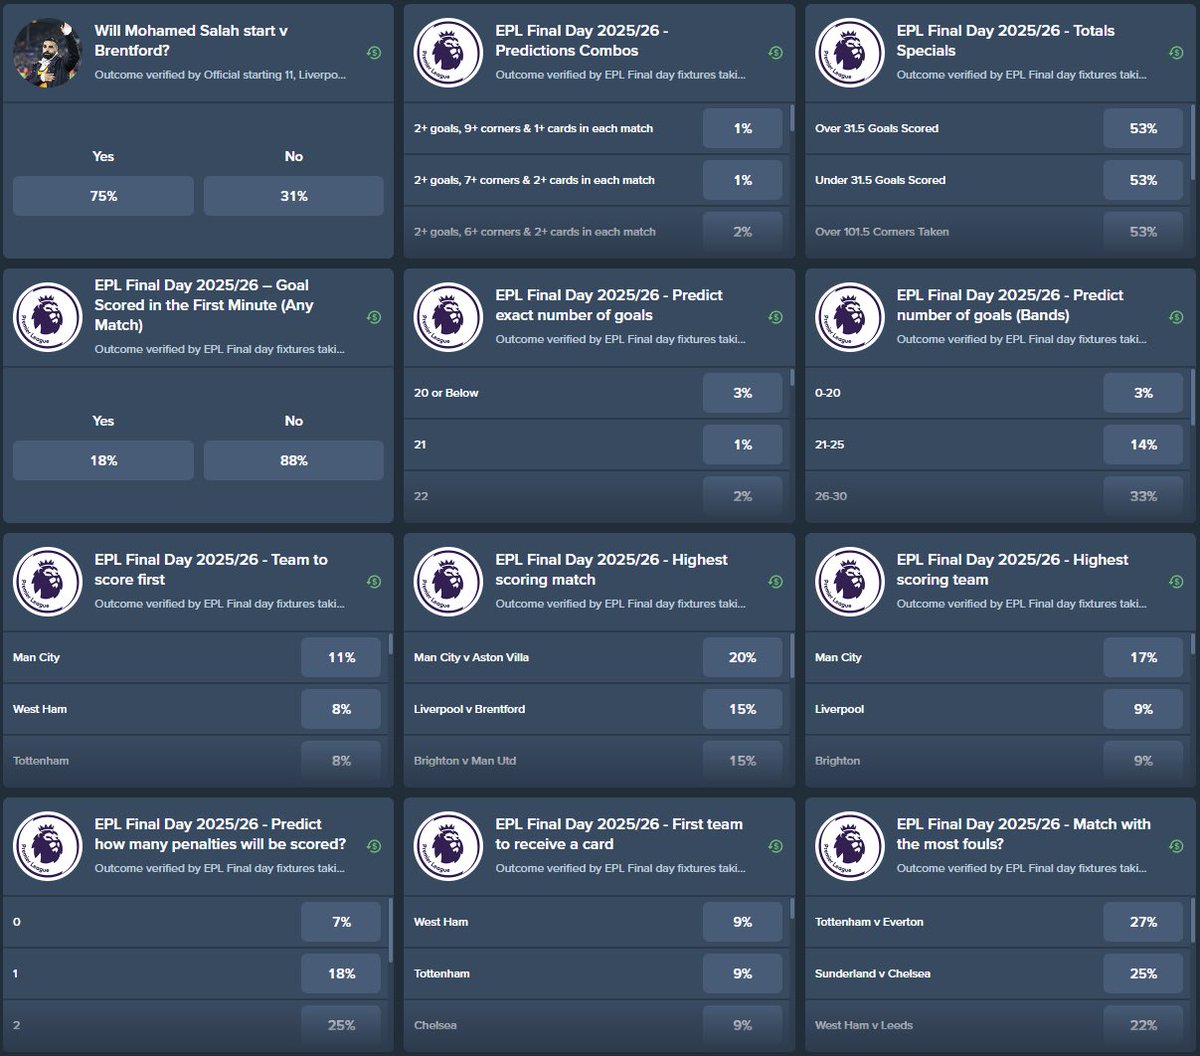Open 'Goal Scored in the First Minute' title
Viewport: 1200px width, 1056px height.
(x=204, y=305)
